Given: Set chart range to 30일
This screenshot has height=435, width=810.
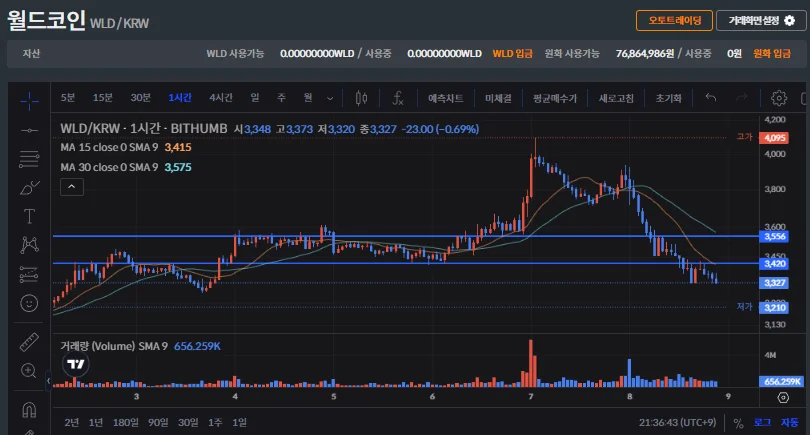Looking at the screenshot, I should coord(188,423).
